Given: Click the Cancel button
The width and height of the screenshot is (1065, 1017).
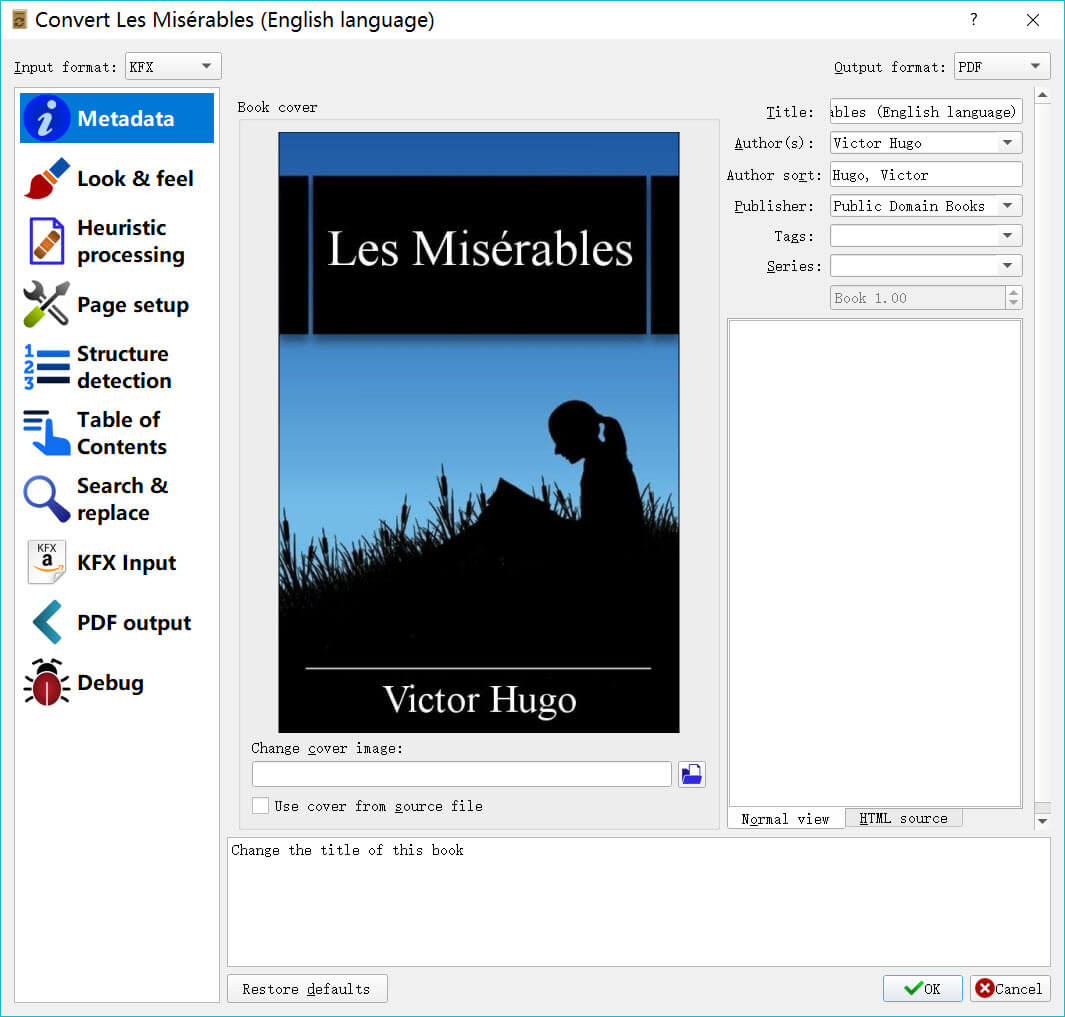Looking at the screenshot, I should 1010,988.
